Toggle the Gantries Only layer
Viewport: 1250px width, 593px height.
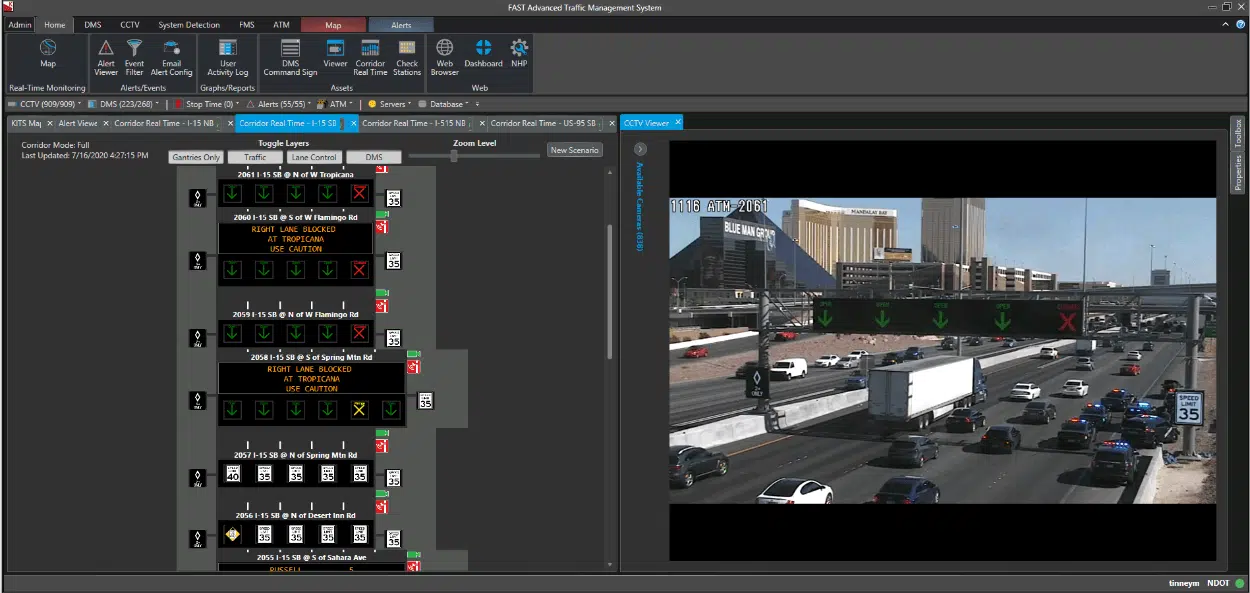click(197, 157)
